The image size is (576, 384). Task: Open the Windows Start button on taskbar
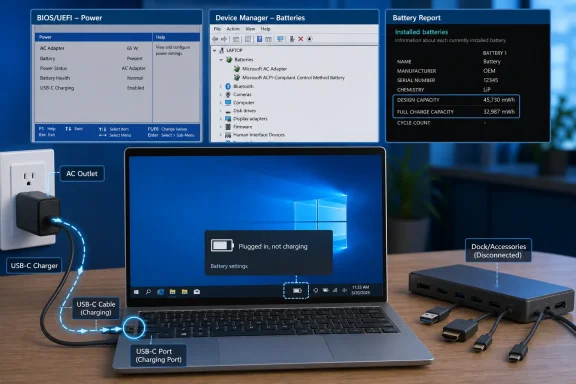tap(136, 292)
